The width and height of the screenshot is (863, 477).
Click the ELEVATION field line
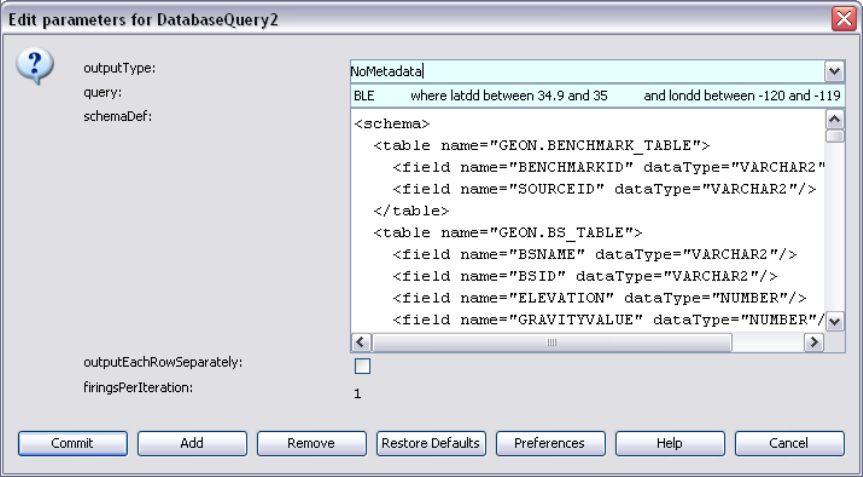coord(599,298)
